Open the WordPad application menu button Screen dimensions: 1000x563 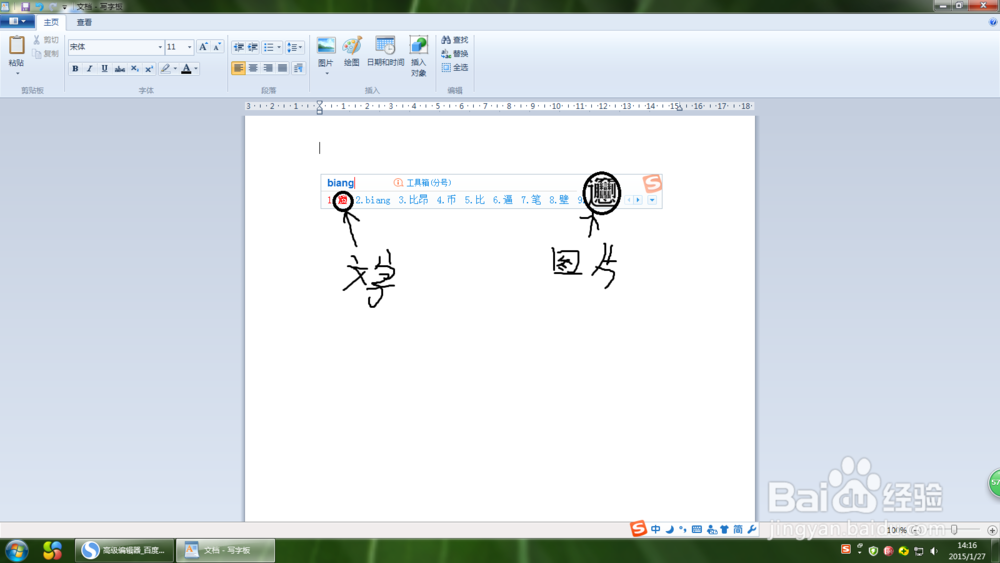point(17,21)
